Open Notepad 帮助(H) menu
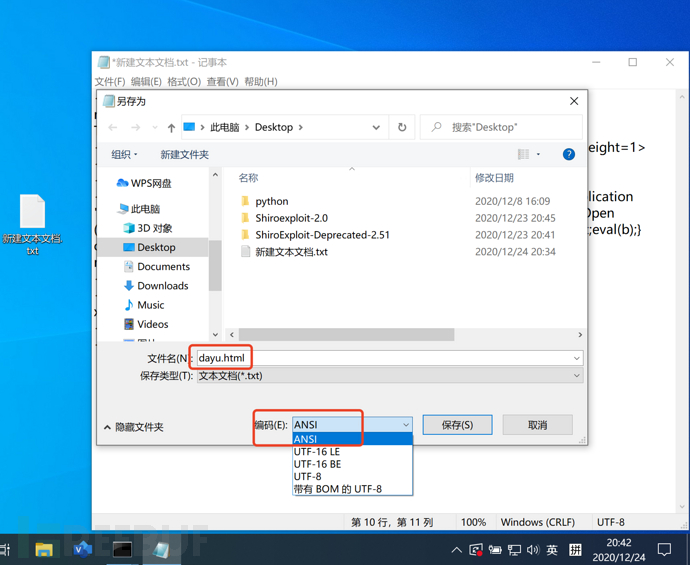This screenshot has height=565, width=690. 261,82
